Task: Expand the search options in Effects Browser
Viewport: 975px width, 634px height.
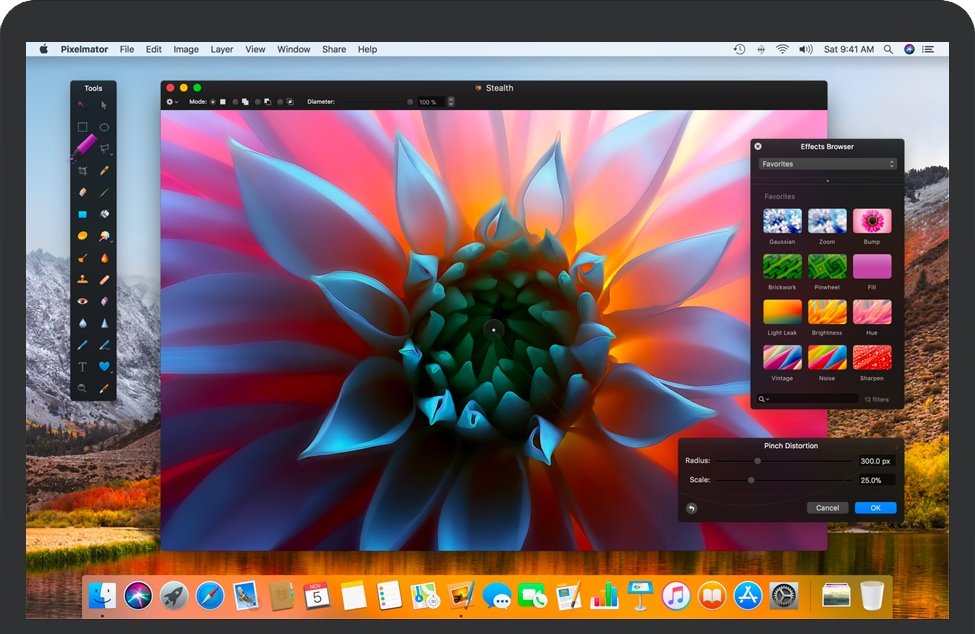Action: pyautogui.click(x=764, y=399)
